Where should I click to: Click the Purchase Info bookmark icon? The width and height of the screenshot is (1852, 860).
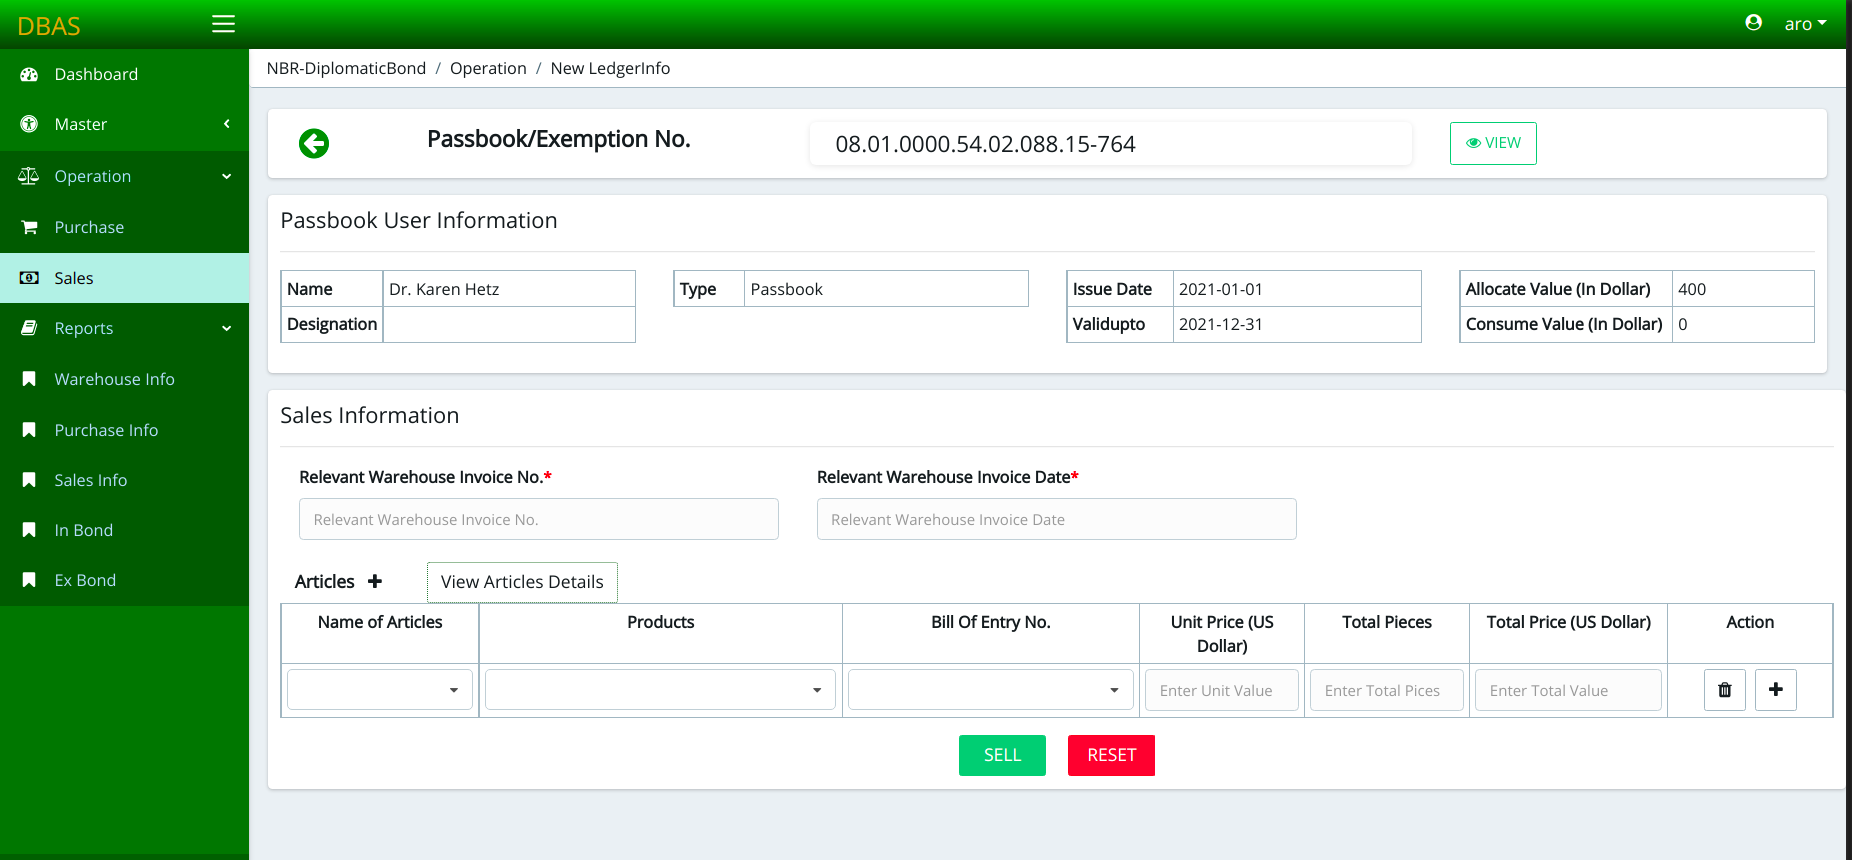click(x=29, y=430)
